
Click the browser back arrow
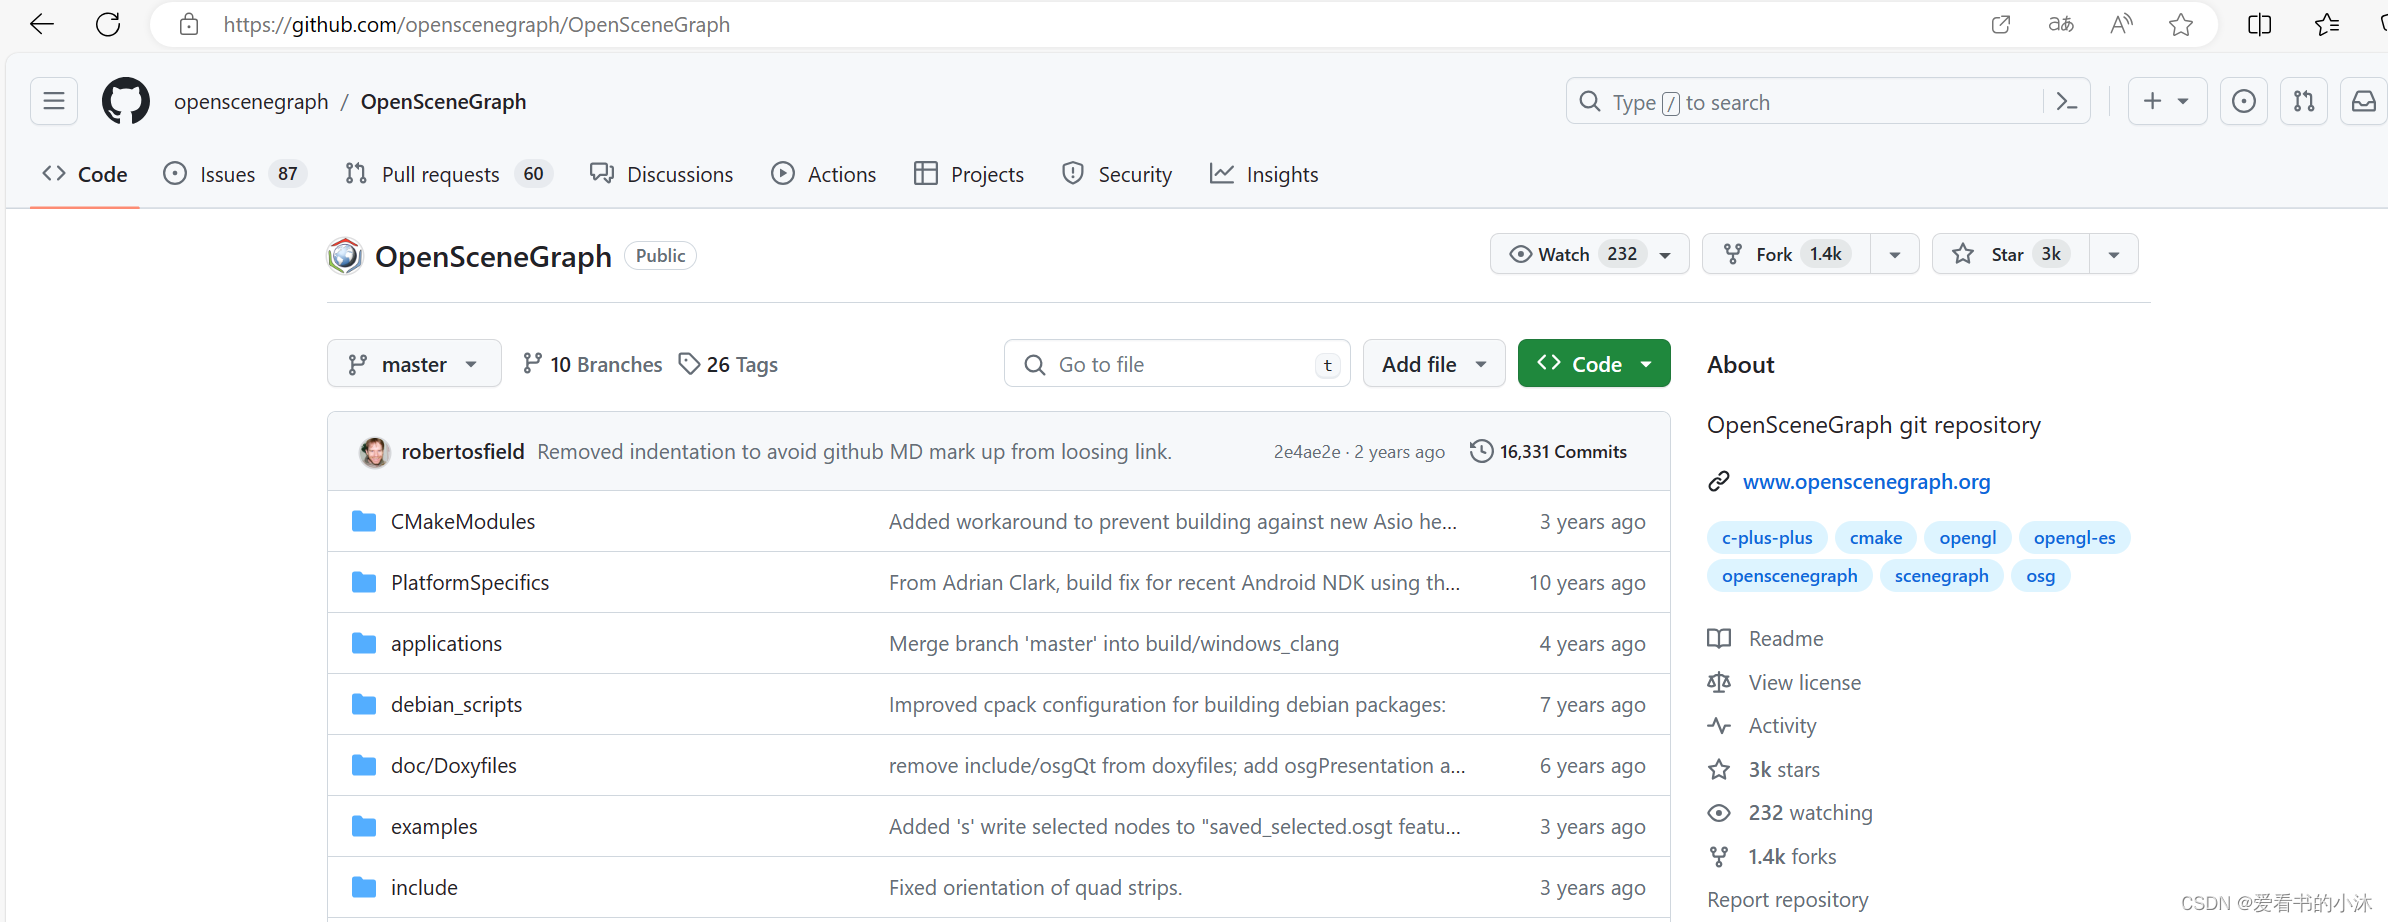click(x=42, y=24)
